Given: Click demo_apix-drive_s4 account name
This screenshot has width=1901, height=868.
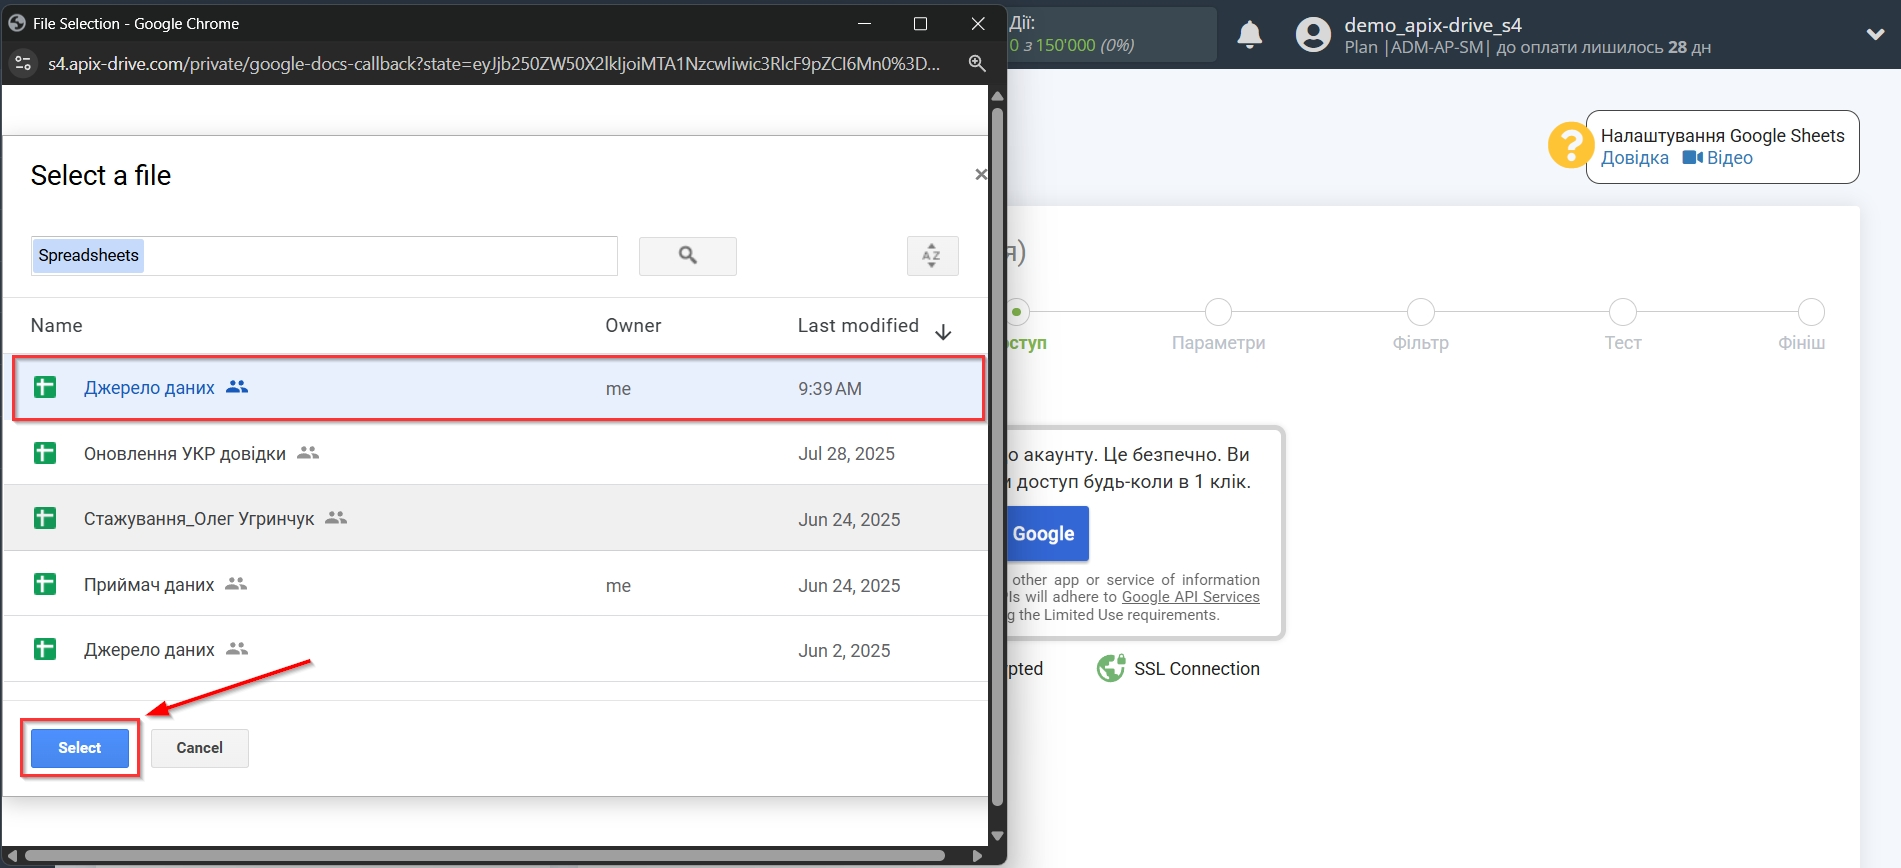Looking at the screenshot, I should 1433,25.
